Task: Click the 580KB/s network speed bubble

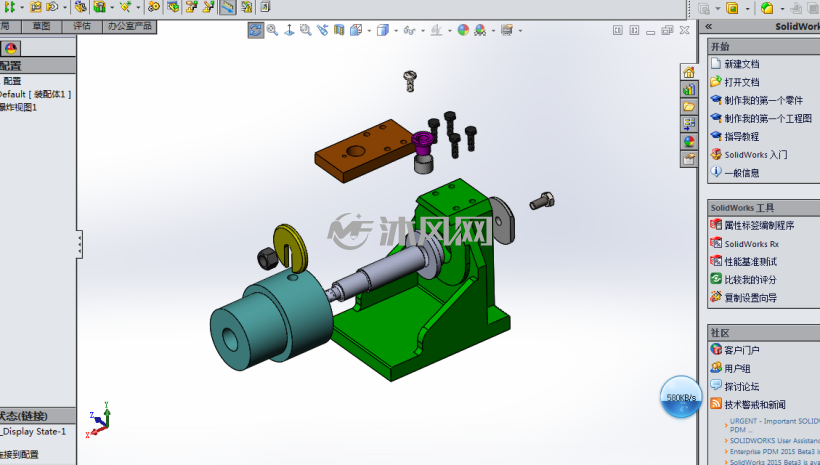Action: [x=681, y=397]
